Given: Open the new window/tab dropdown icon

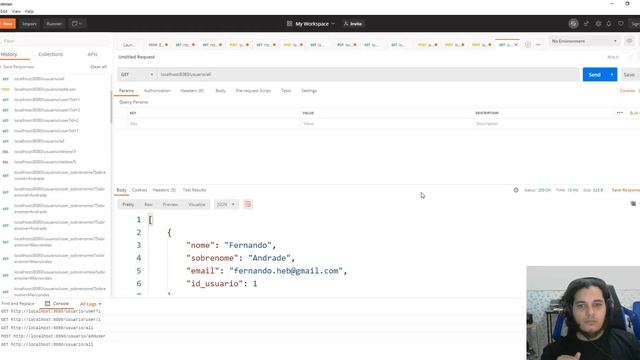Looking at the screenshot, I should 77,24.
